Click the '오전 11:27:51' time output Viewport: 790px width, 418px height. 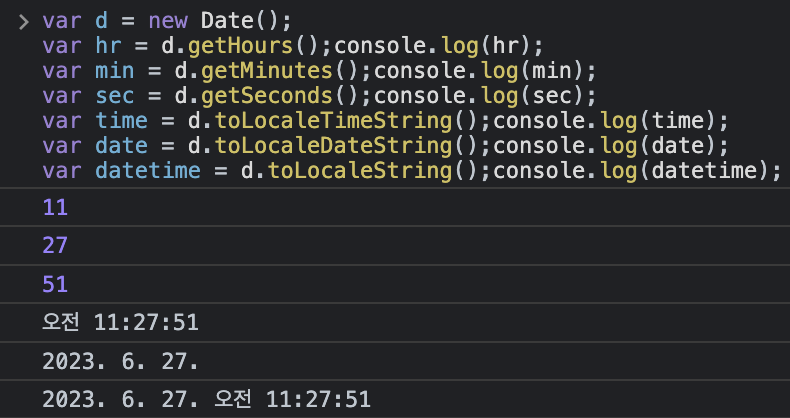pyautogui.click(x=120, y=323)
